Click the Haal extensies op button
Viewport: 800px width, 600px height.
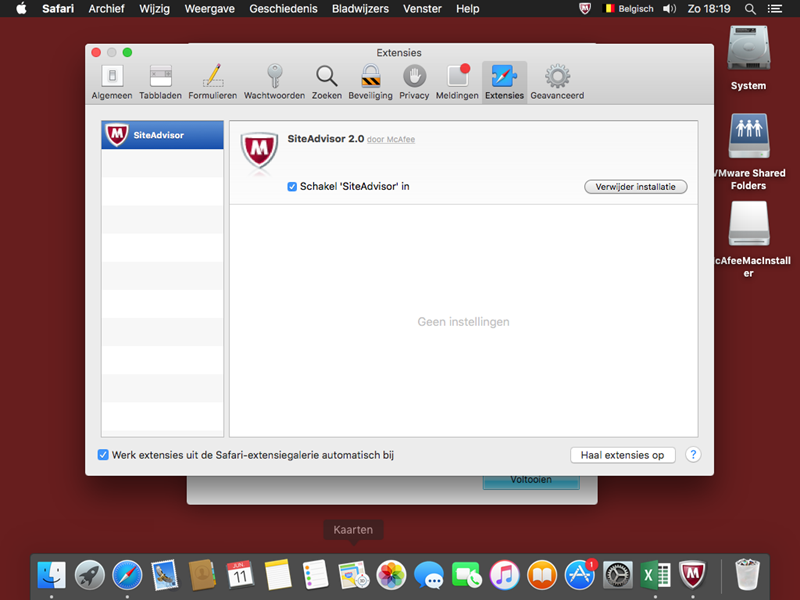tap(622, 455)
